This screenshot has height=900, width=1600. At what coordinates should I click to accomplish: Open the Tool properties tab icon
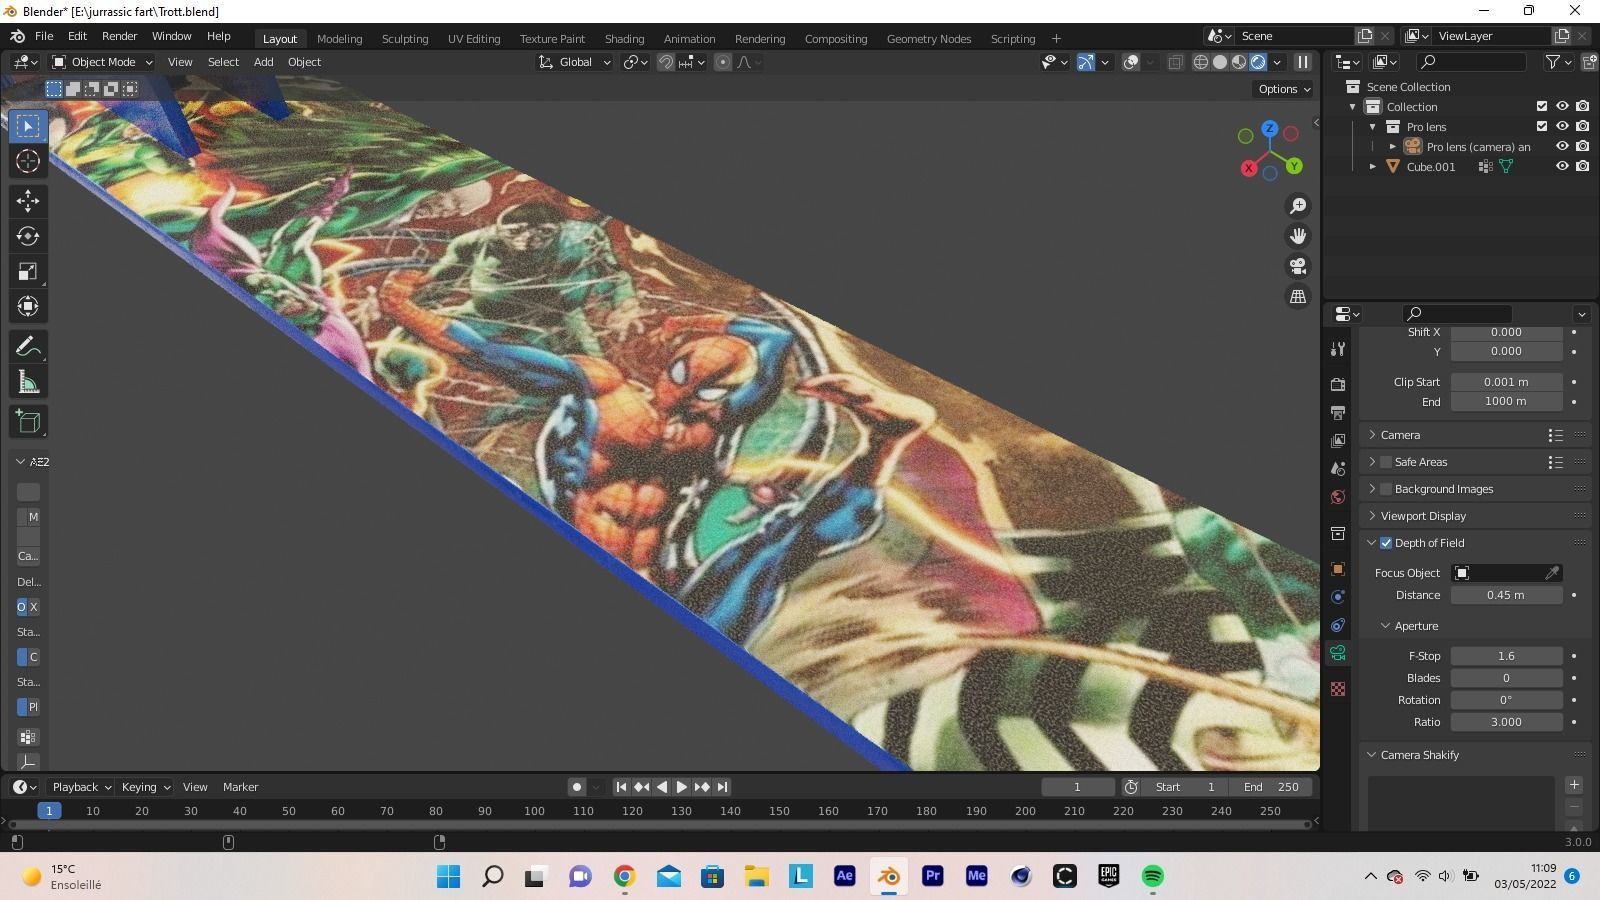tap(1338, 349)
